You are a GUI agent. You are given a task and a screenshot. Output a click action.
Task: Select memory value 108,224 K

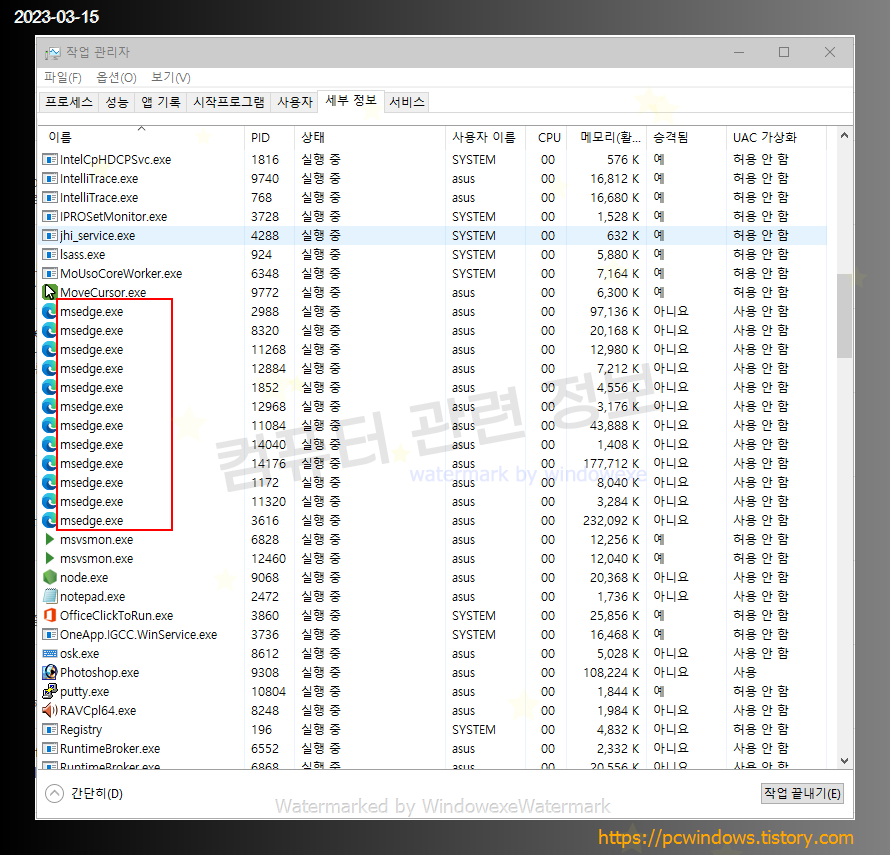611,673
